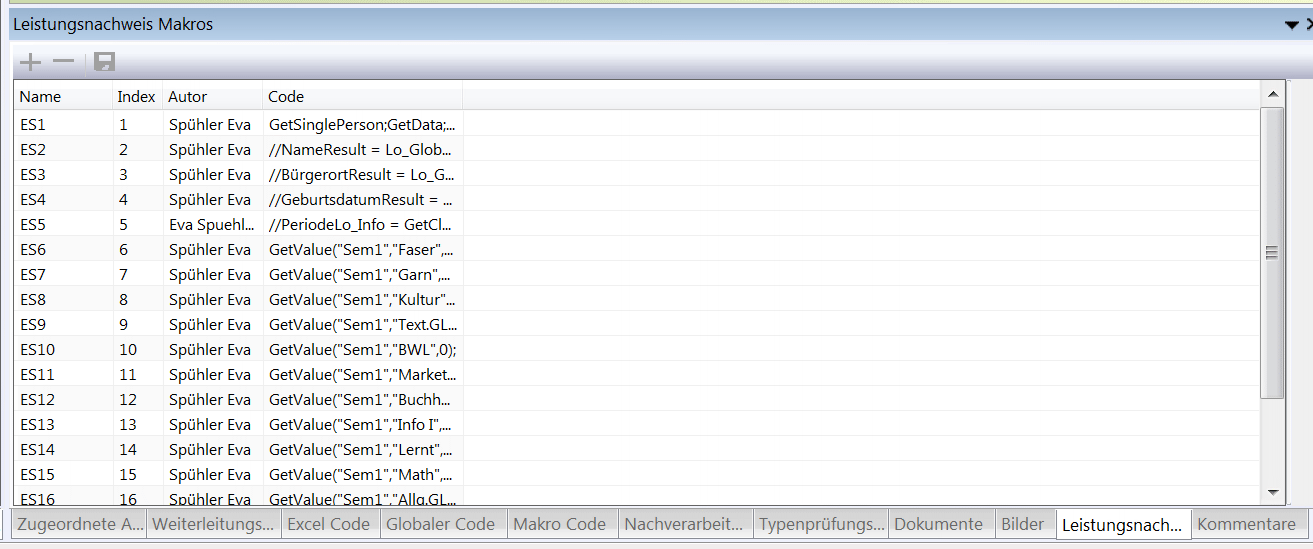Select the Makro Code tab
Viewport: 1313px width, 549px height.
tap(559, 524)
